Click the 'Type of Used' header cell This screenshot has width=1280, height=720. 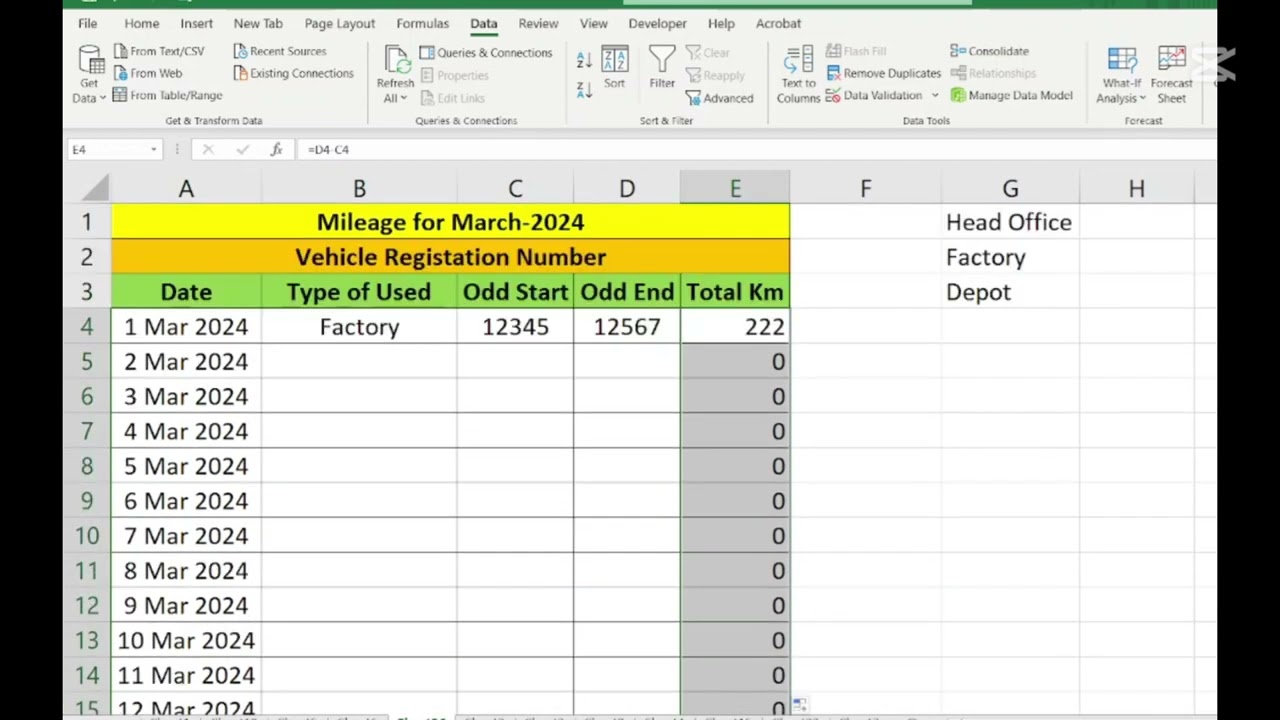pyautogui.click(x=359, y=292)
